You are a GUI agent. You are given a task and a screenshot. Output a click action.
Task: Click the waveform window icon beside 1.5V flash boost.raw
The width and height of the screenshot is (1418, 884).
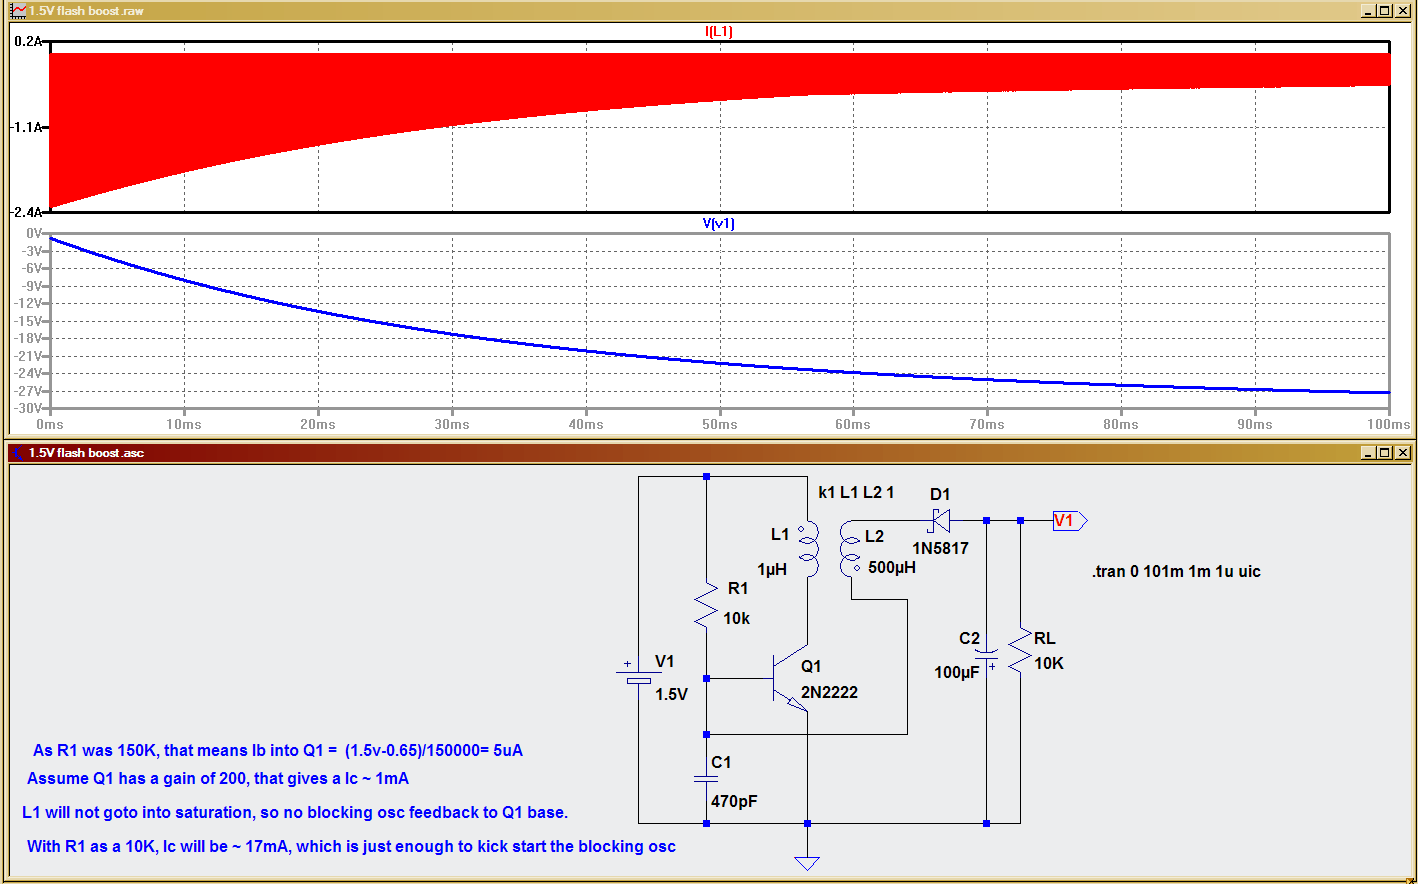coord(18,11)
